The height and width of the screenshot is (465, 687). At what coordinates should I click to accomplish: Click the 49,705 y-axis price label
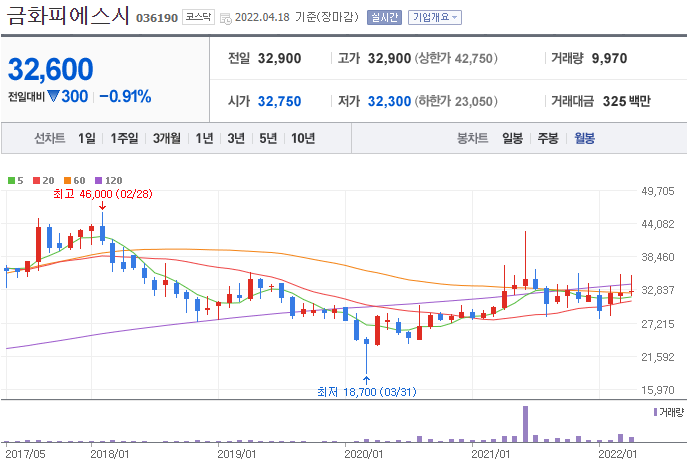tap(658, 191)
